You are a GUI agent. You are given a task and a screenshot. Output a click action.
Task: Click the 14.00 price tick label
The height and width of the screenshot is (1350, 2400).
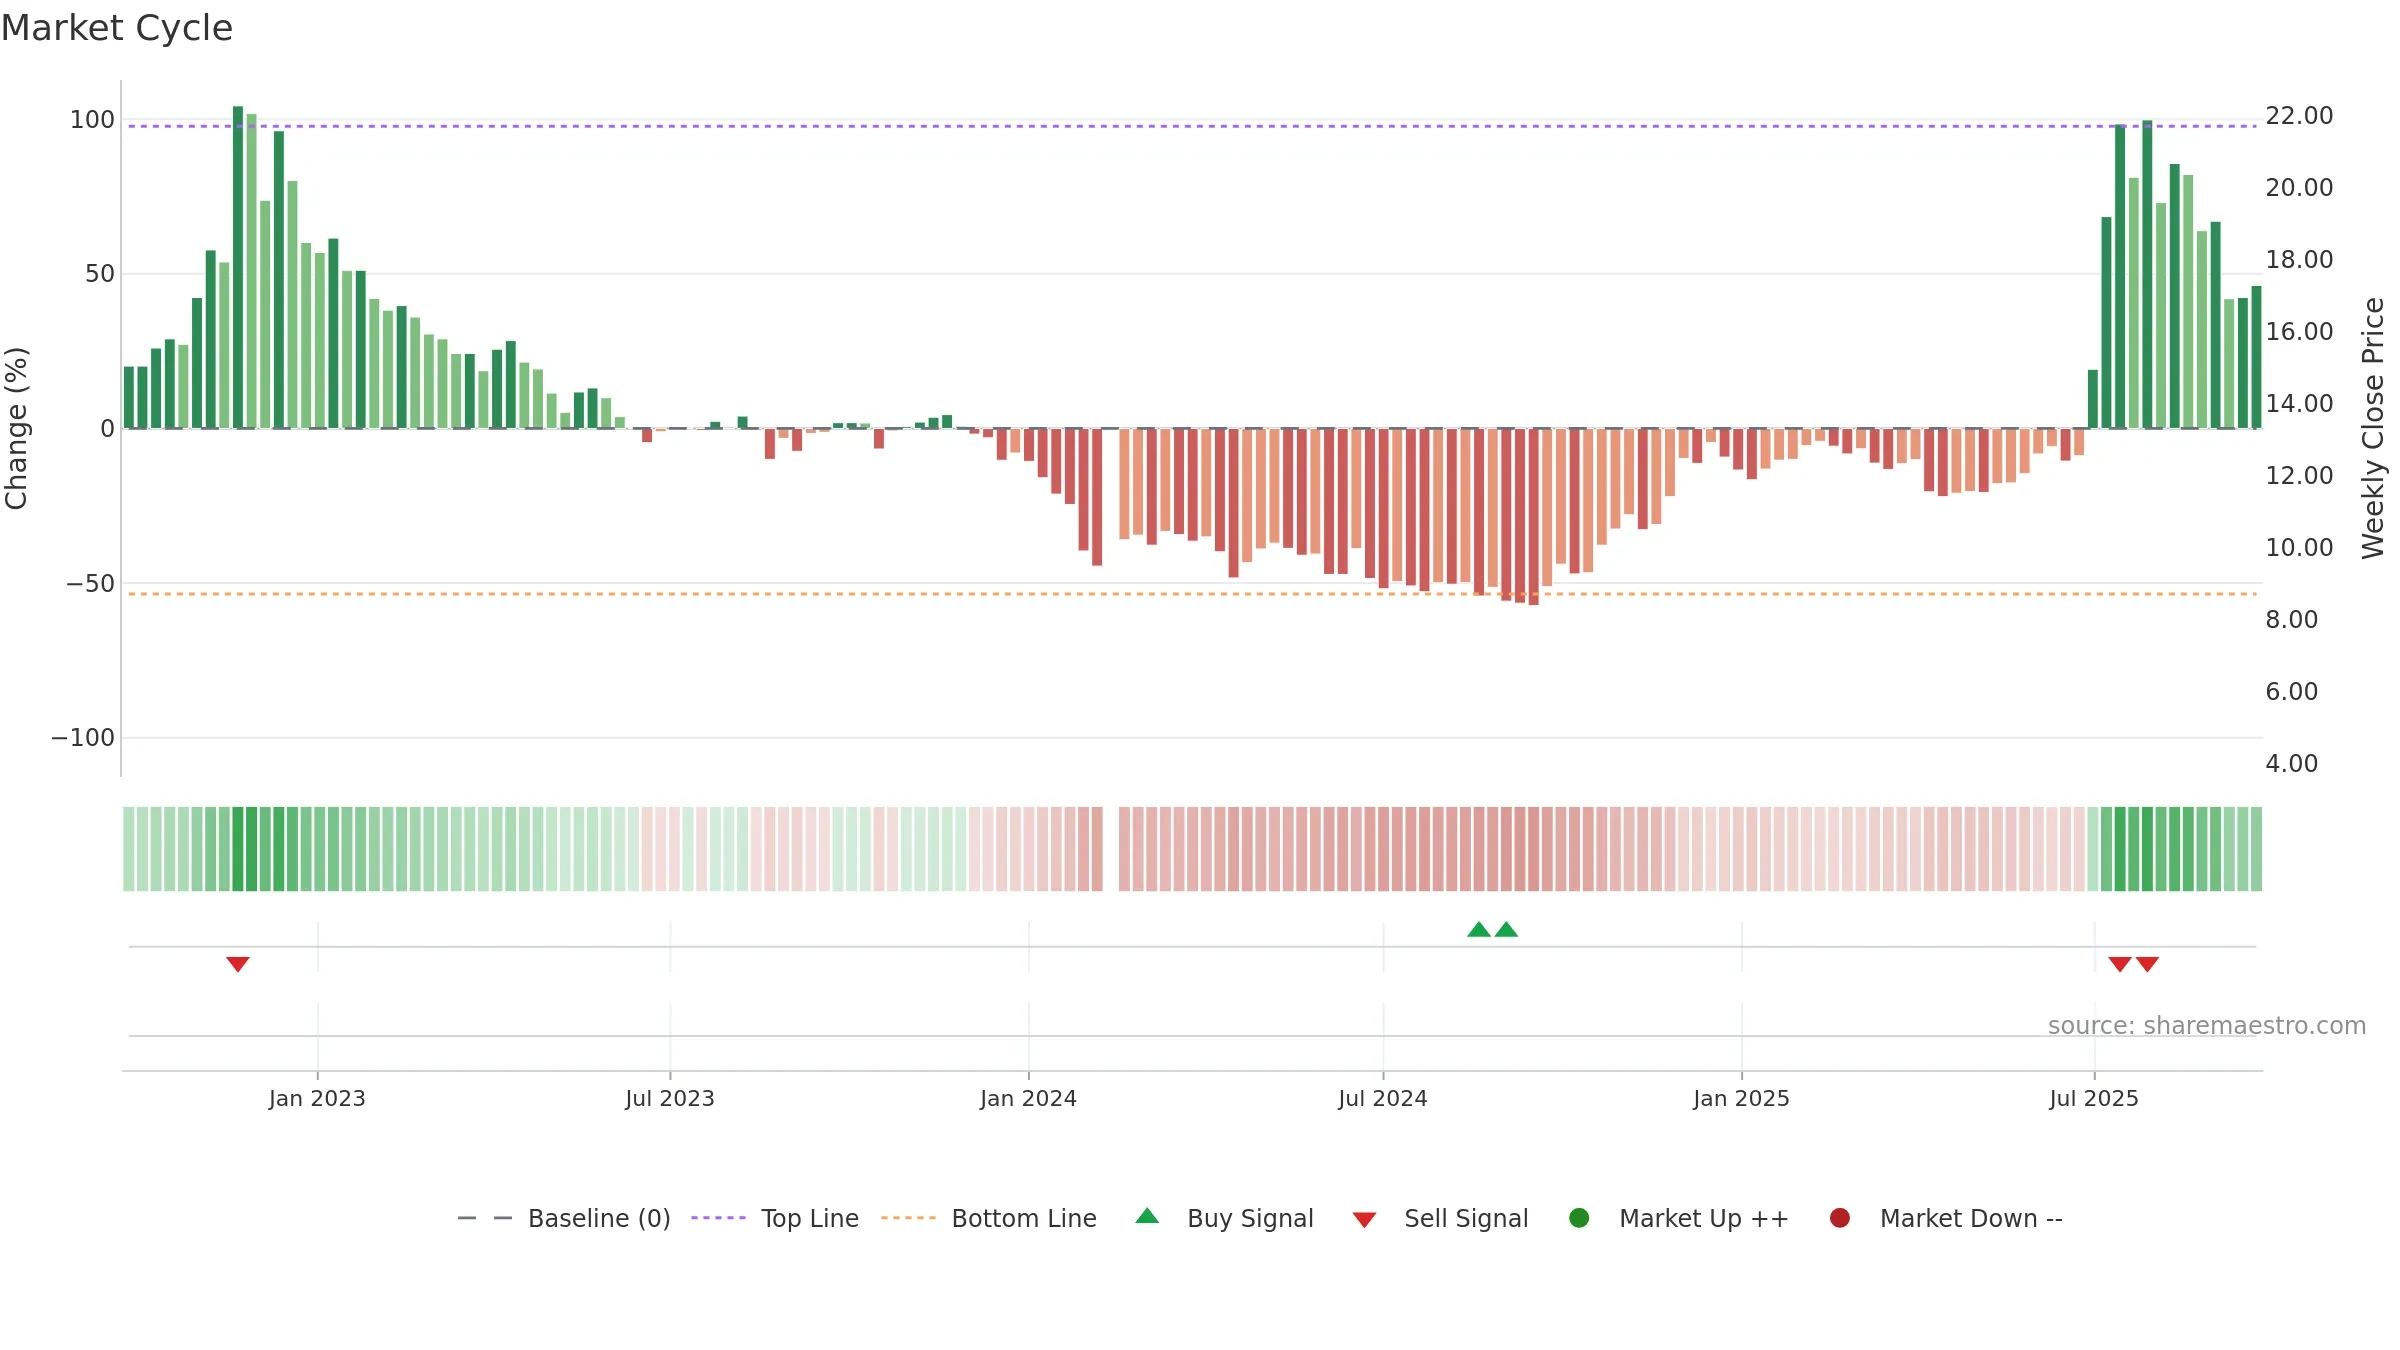pos(2299,404)
